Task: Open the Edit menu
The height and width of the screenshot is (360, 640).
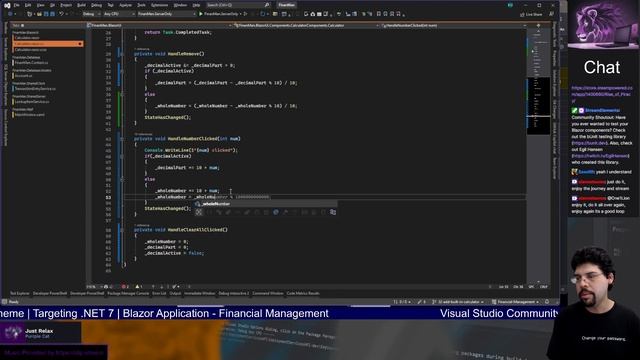Action: coord(28,5)
